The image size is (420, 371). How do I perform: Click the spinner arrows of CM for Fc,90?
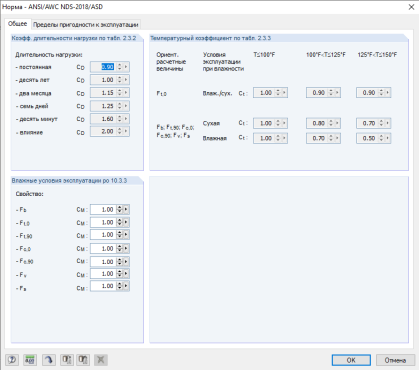120,262
